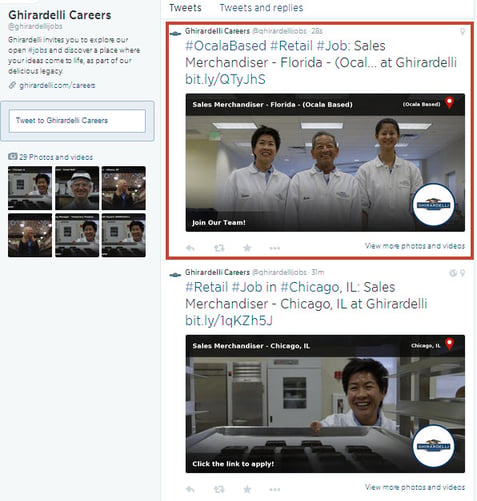Open the ghirardelli.com/careers link
This screenshot has width=477, height=501.
(x=57, y=85)
